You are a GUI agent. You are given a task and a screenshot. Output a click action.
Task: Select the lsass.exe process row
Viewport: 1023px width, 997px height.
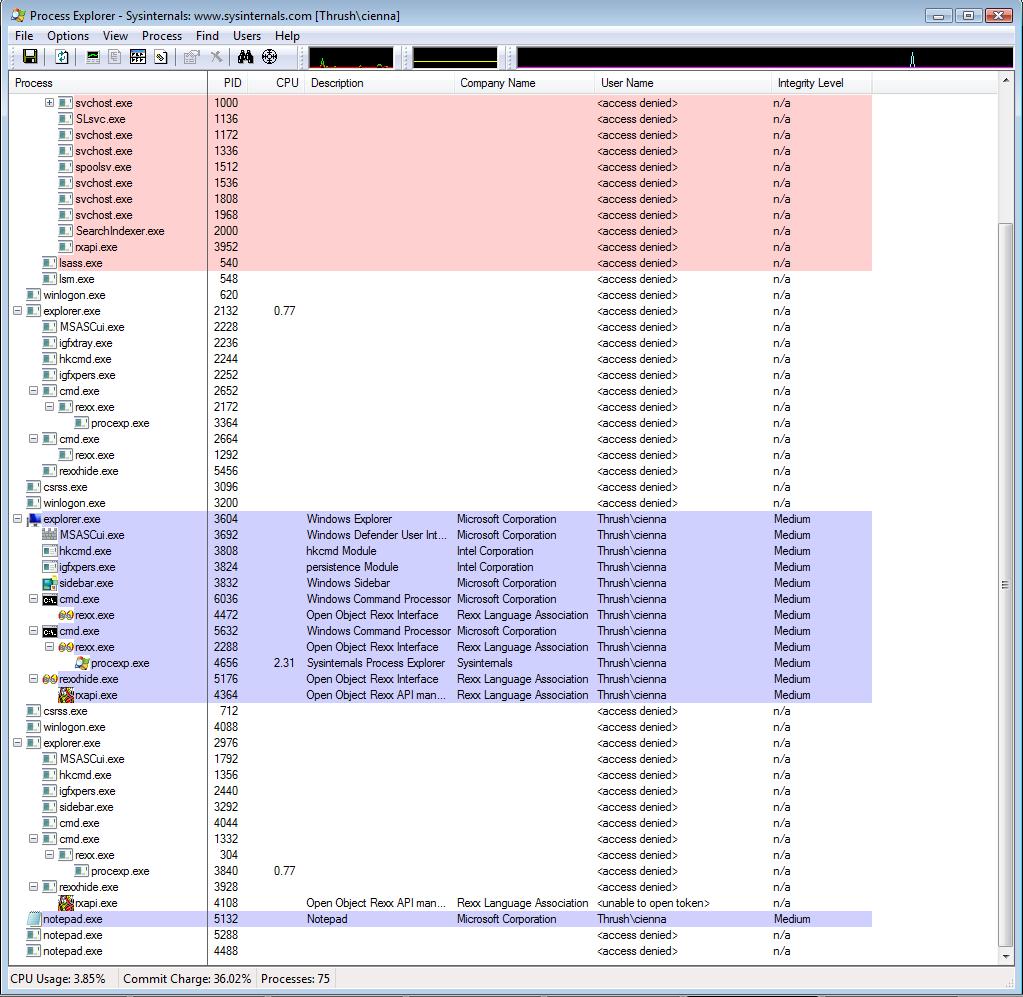pos(440,263)
